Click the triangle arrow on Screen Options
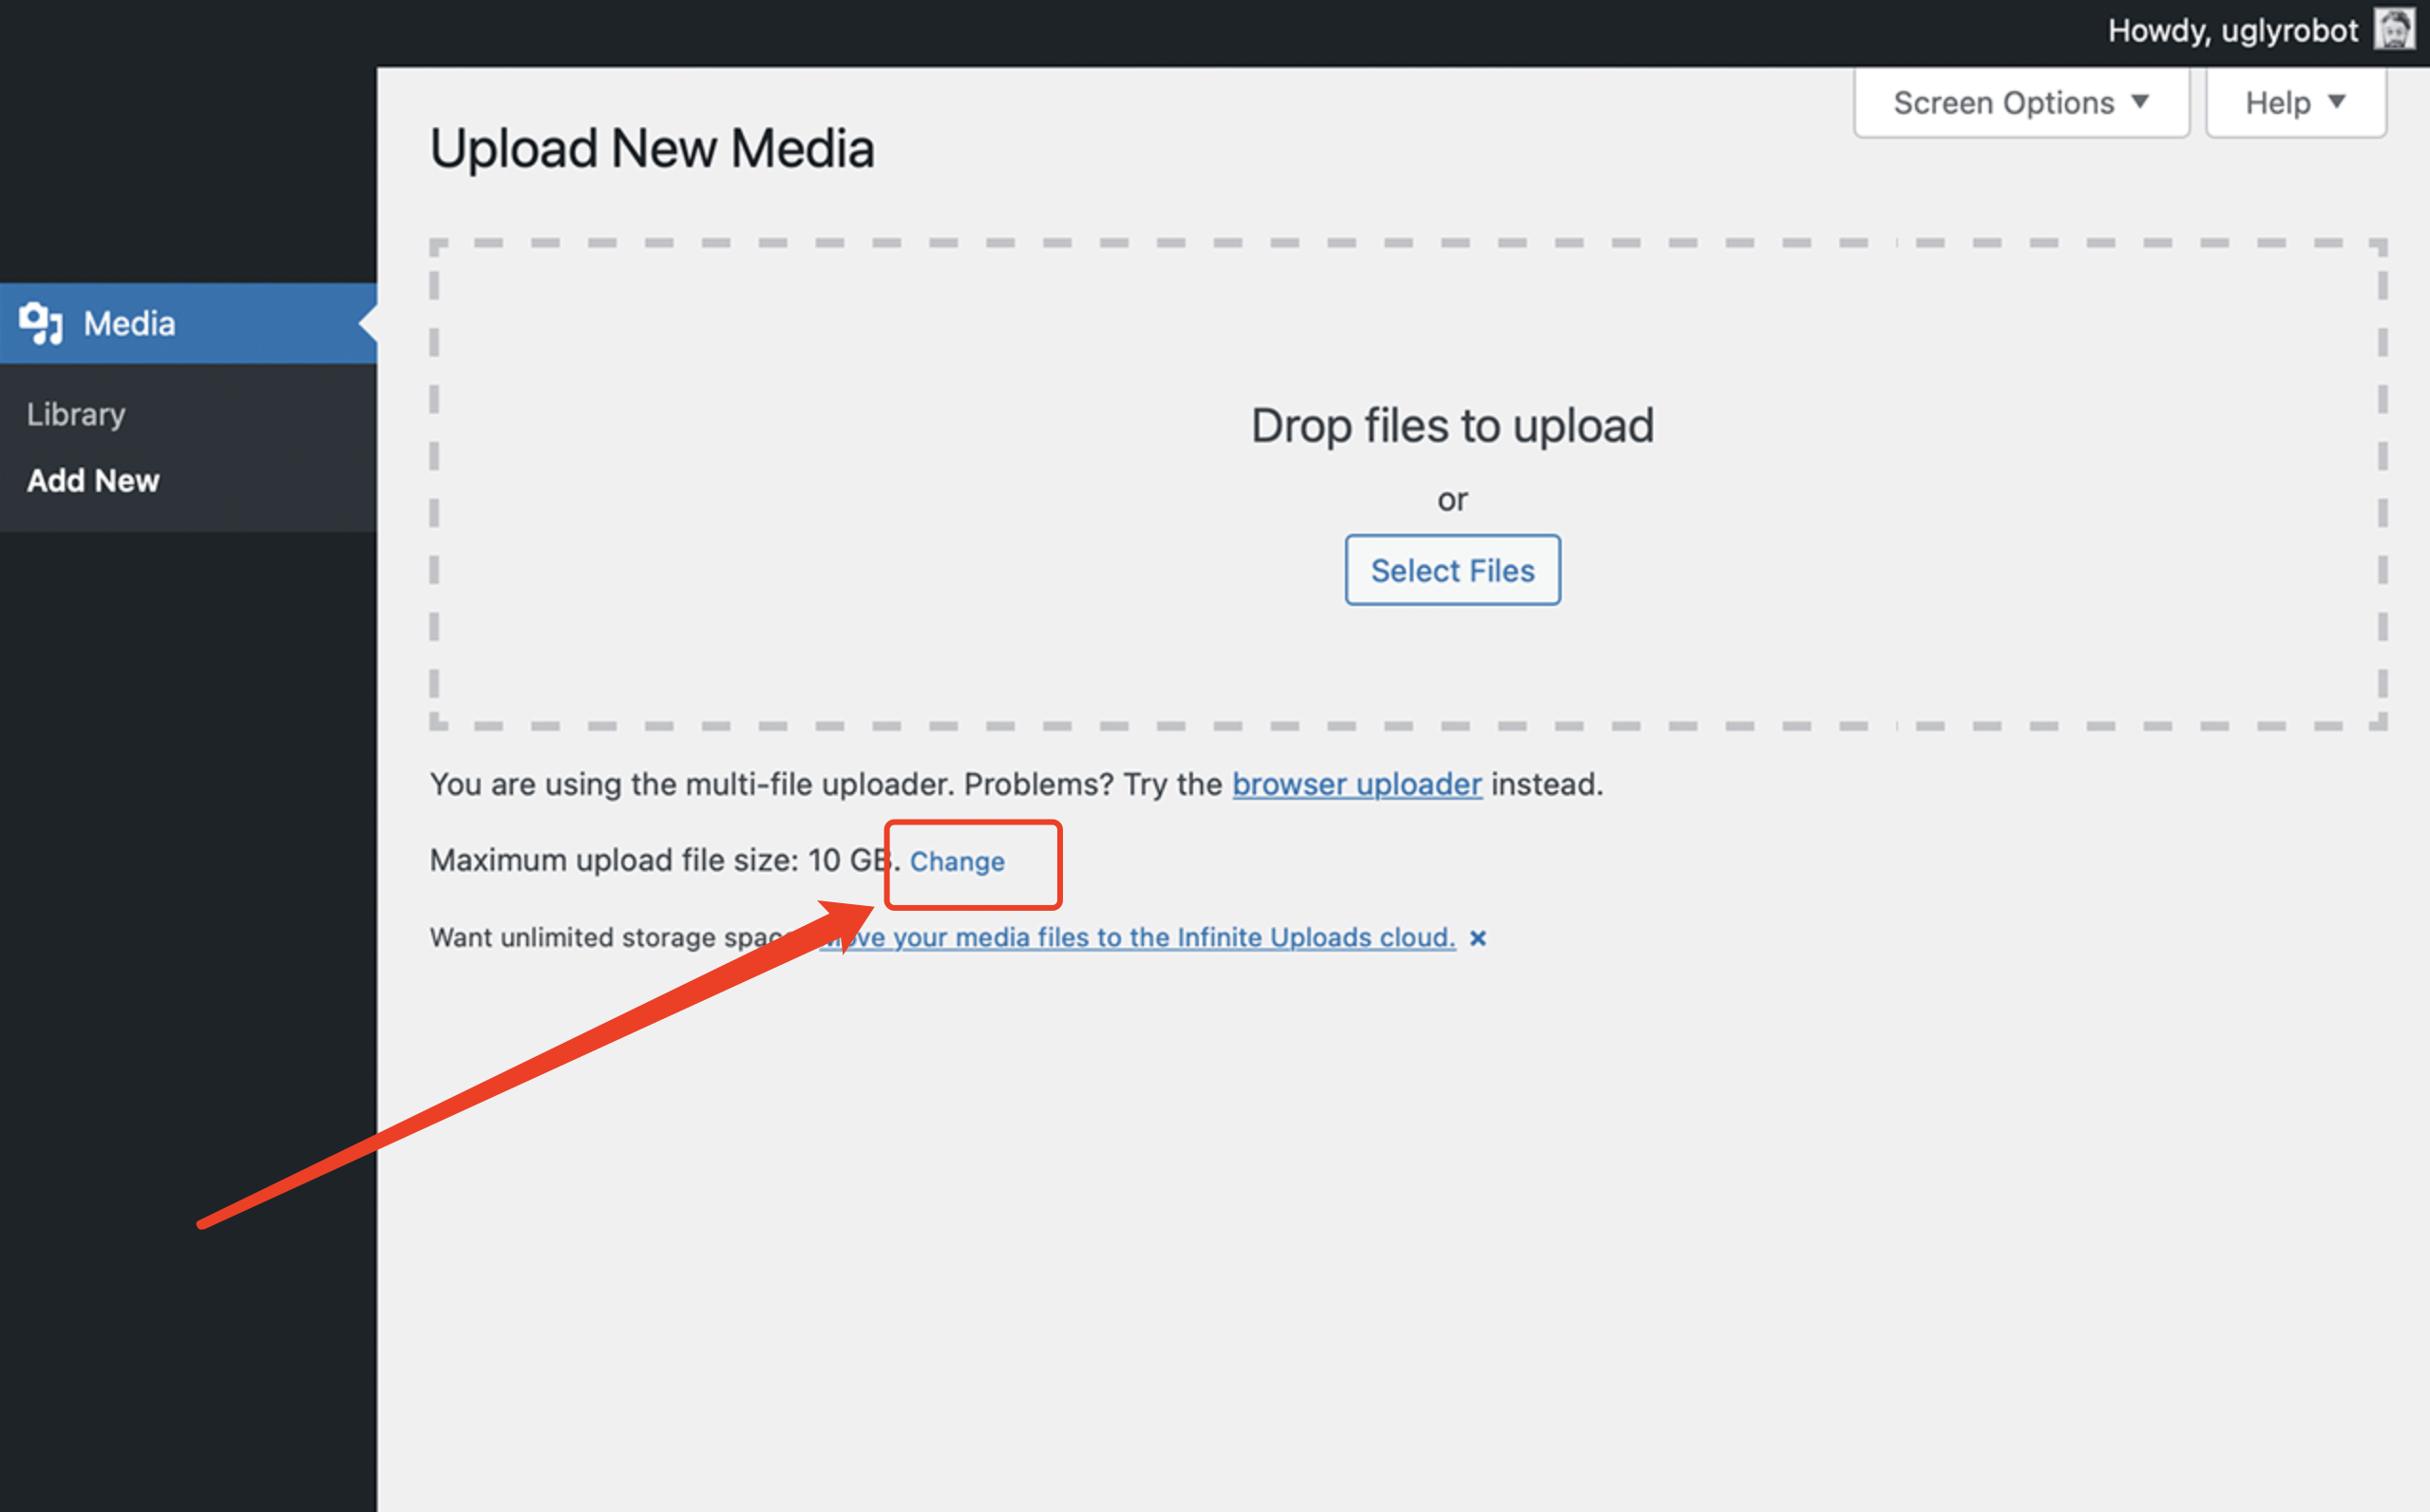This screenshot has width=2430, height=1512. [x=2140, y=102]
